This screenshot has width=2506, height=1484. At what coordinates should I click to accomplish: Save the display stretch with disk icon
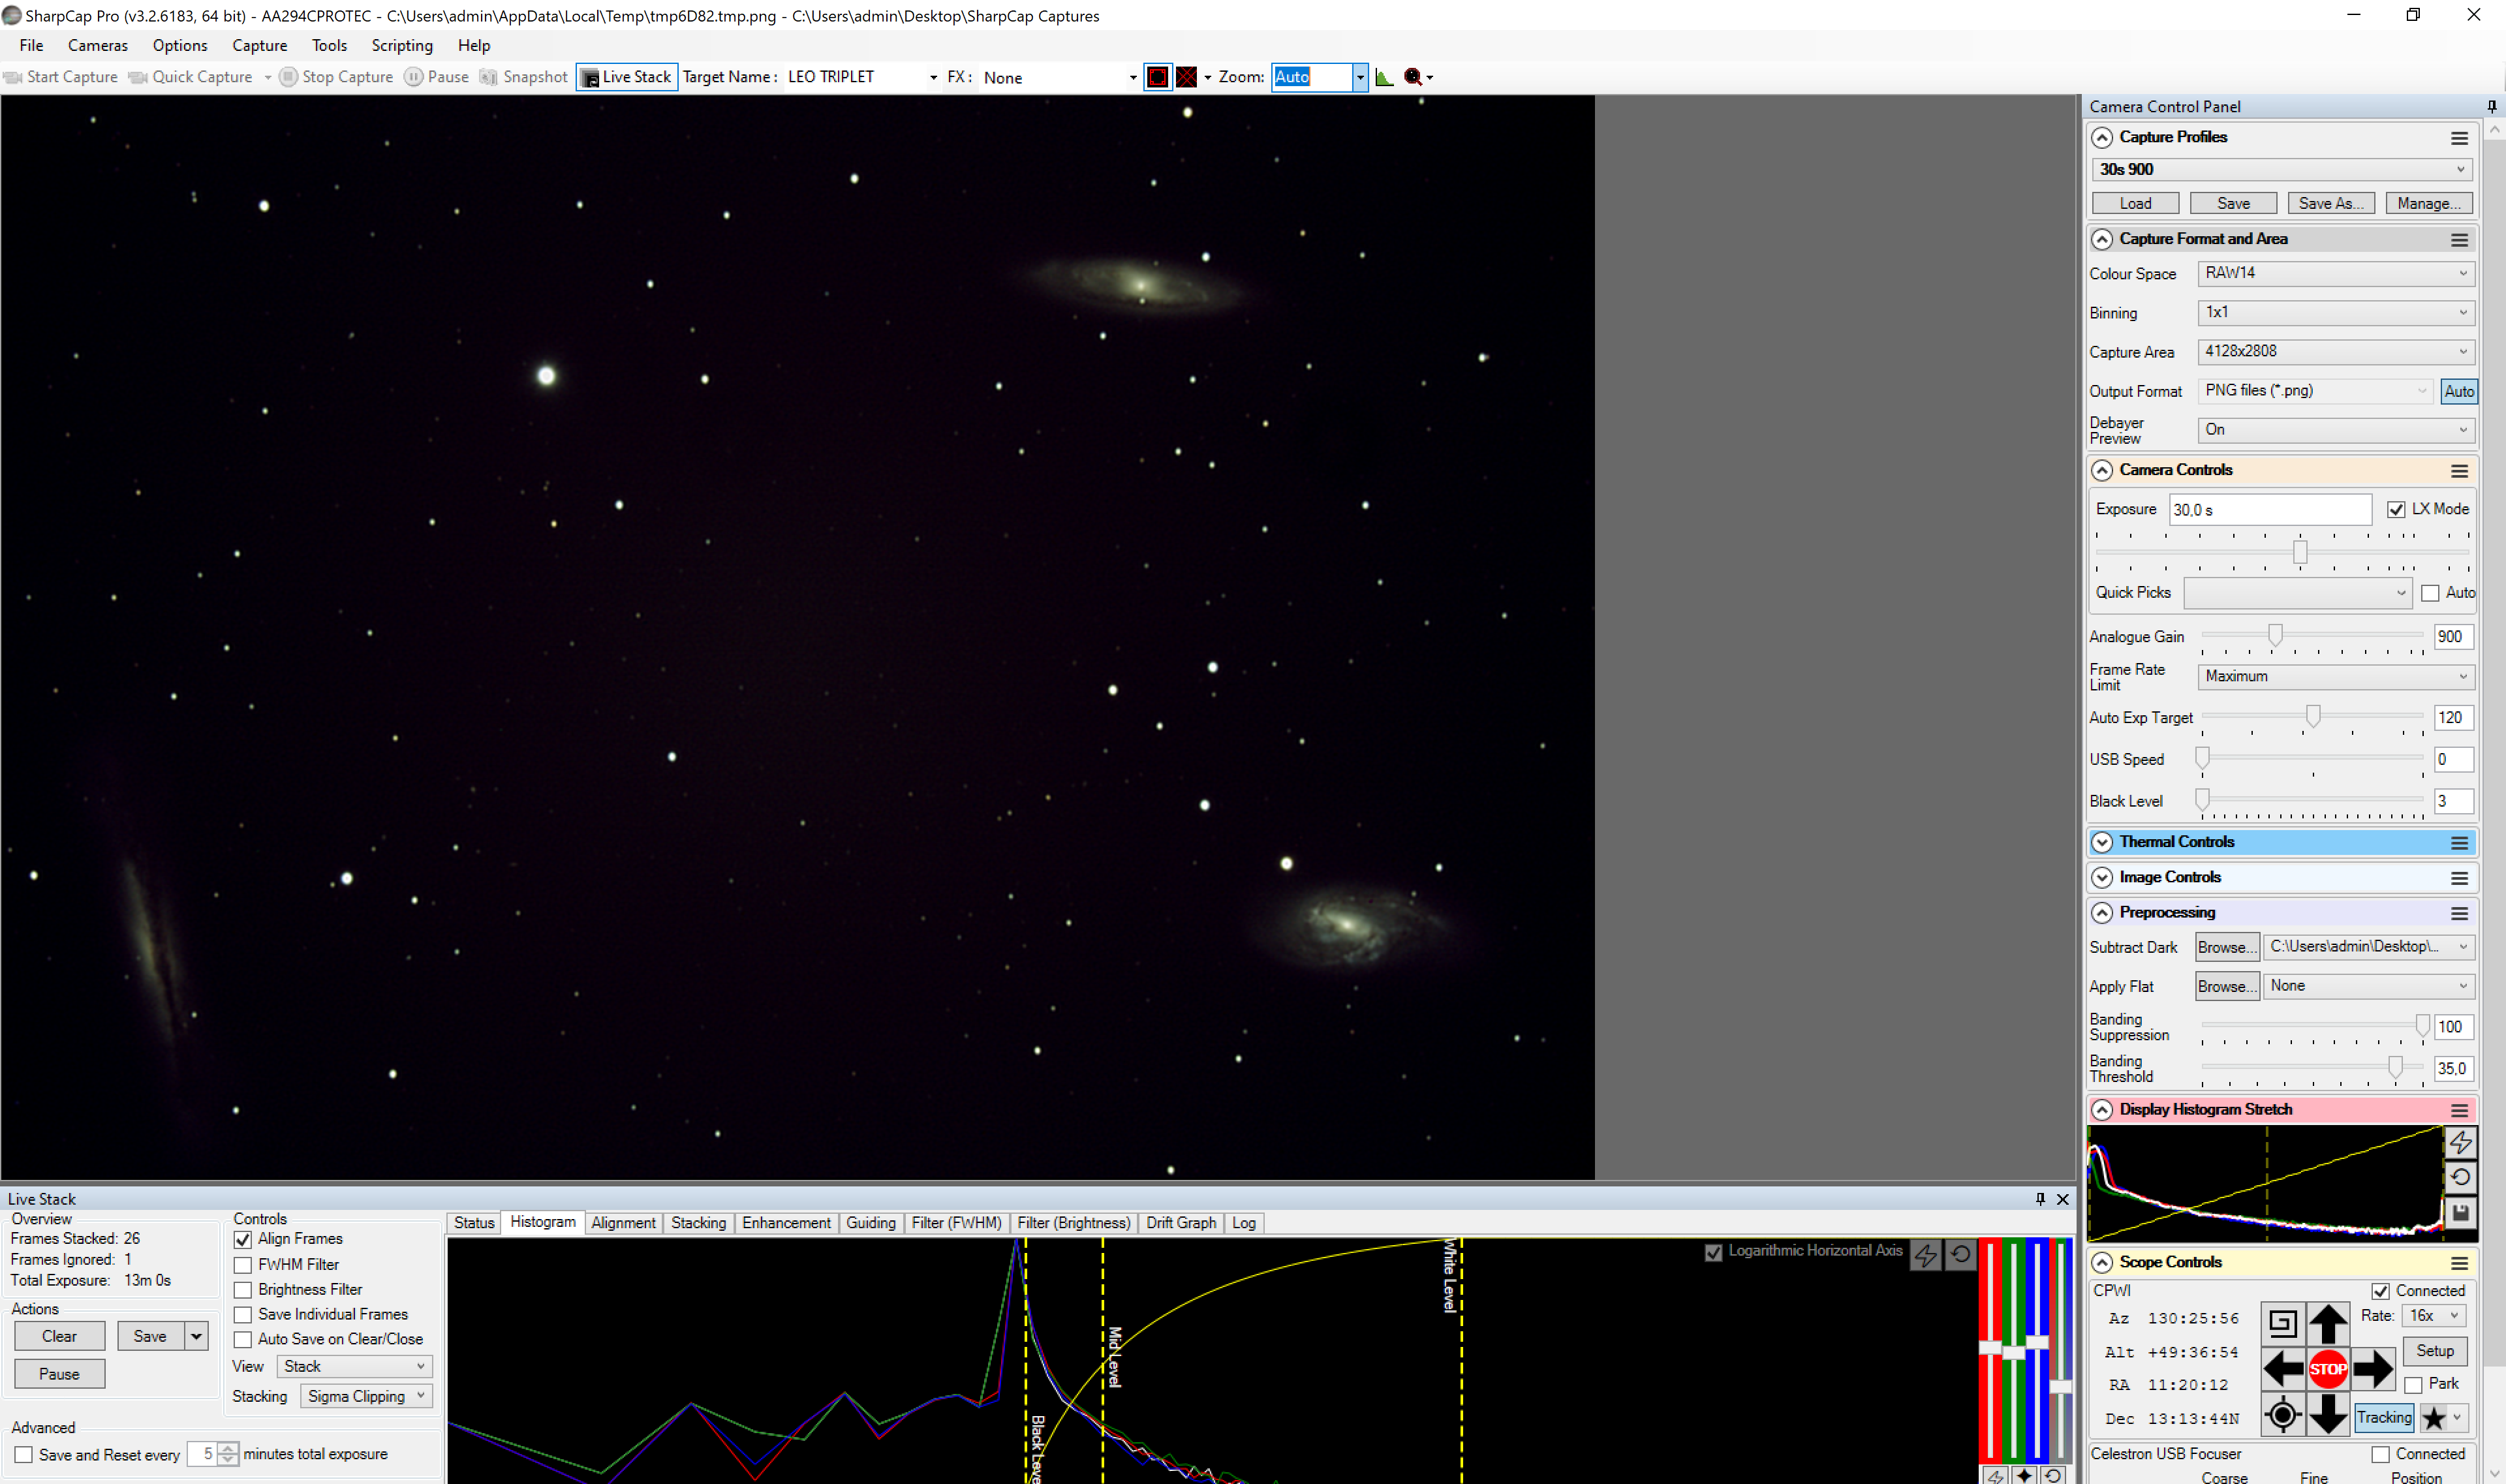pyautogui.click(x=2460, y=1213)
